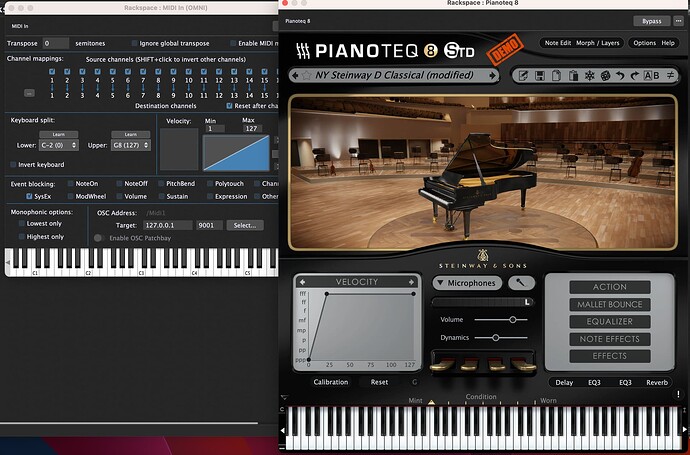This screenshot has height=455, width=690.
Task: Click the microphone icon next to Microphones
Action: tap(521, 283)
